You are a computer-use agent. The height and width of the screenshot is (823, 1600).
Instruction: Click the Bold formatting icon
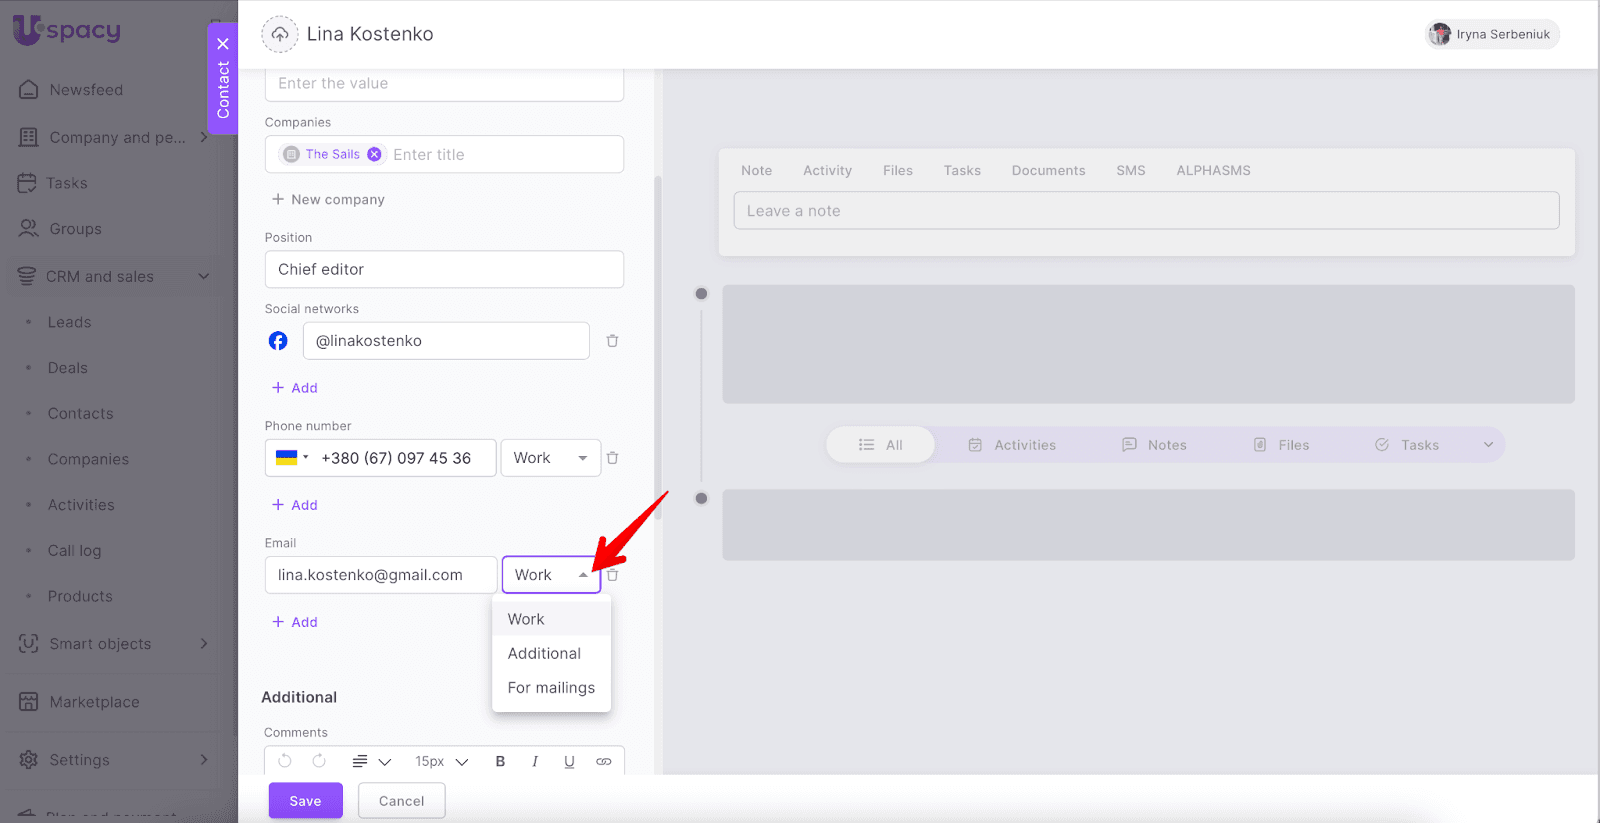(x=500, y=761)
